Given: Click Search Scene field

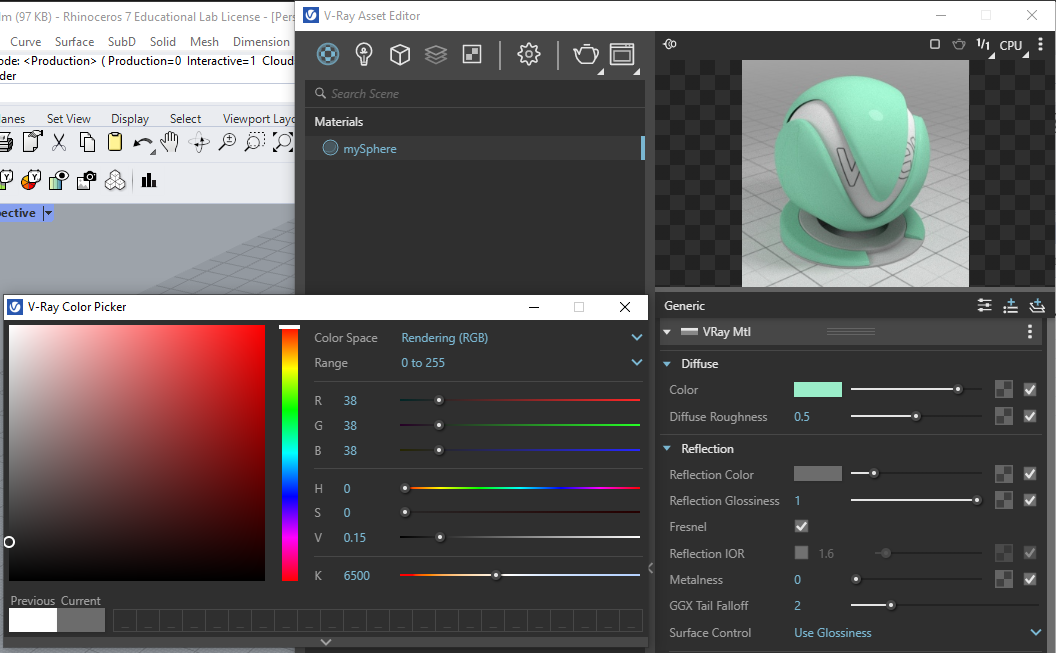Looking at the screenshot, I should (475, 94).
